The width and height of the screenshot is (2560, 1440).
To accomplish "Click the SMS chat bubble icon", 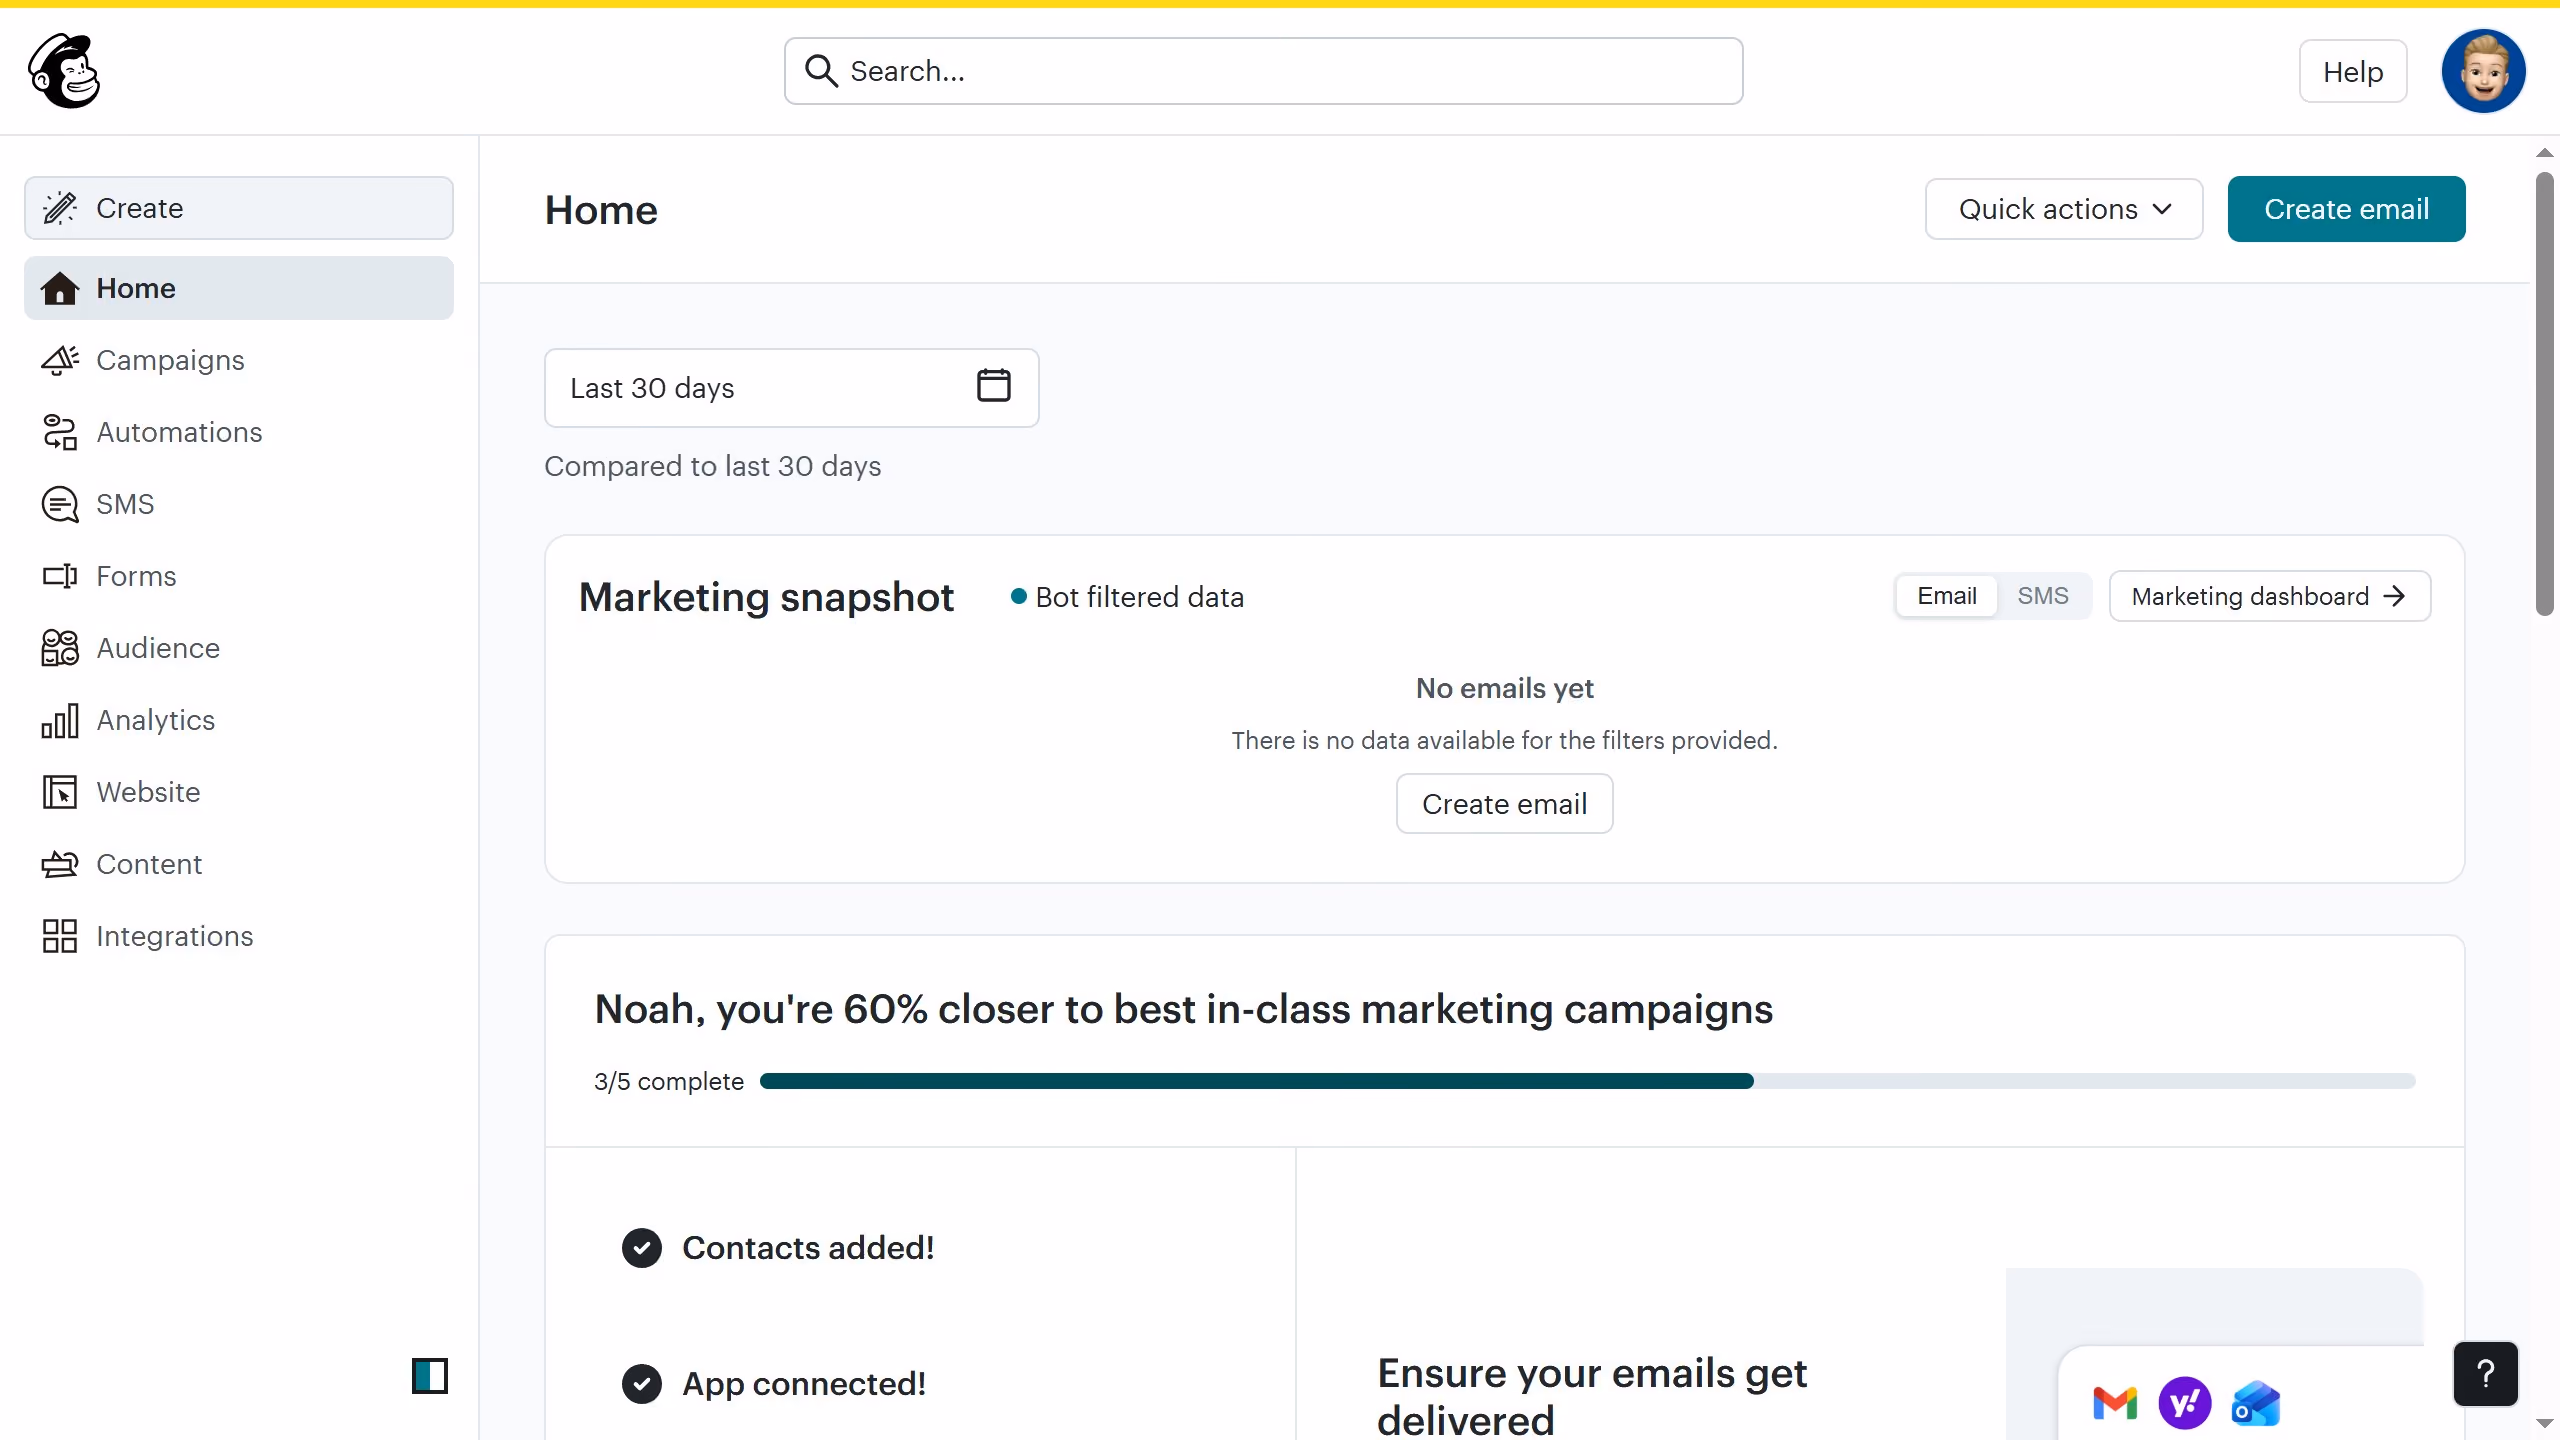I will click(60, 504).
